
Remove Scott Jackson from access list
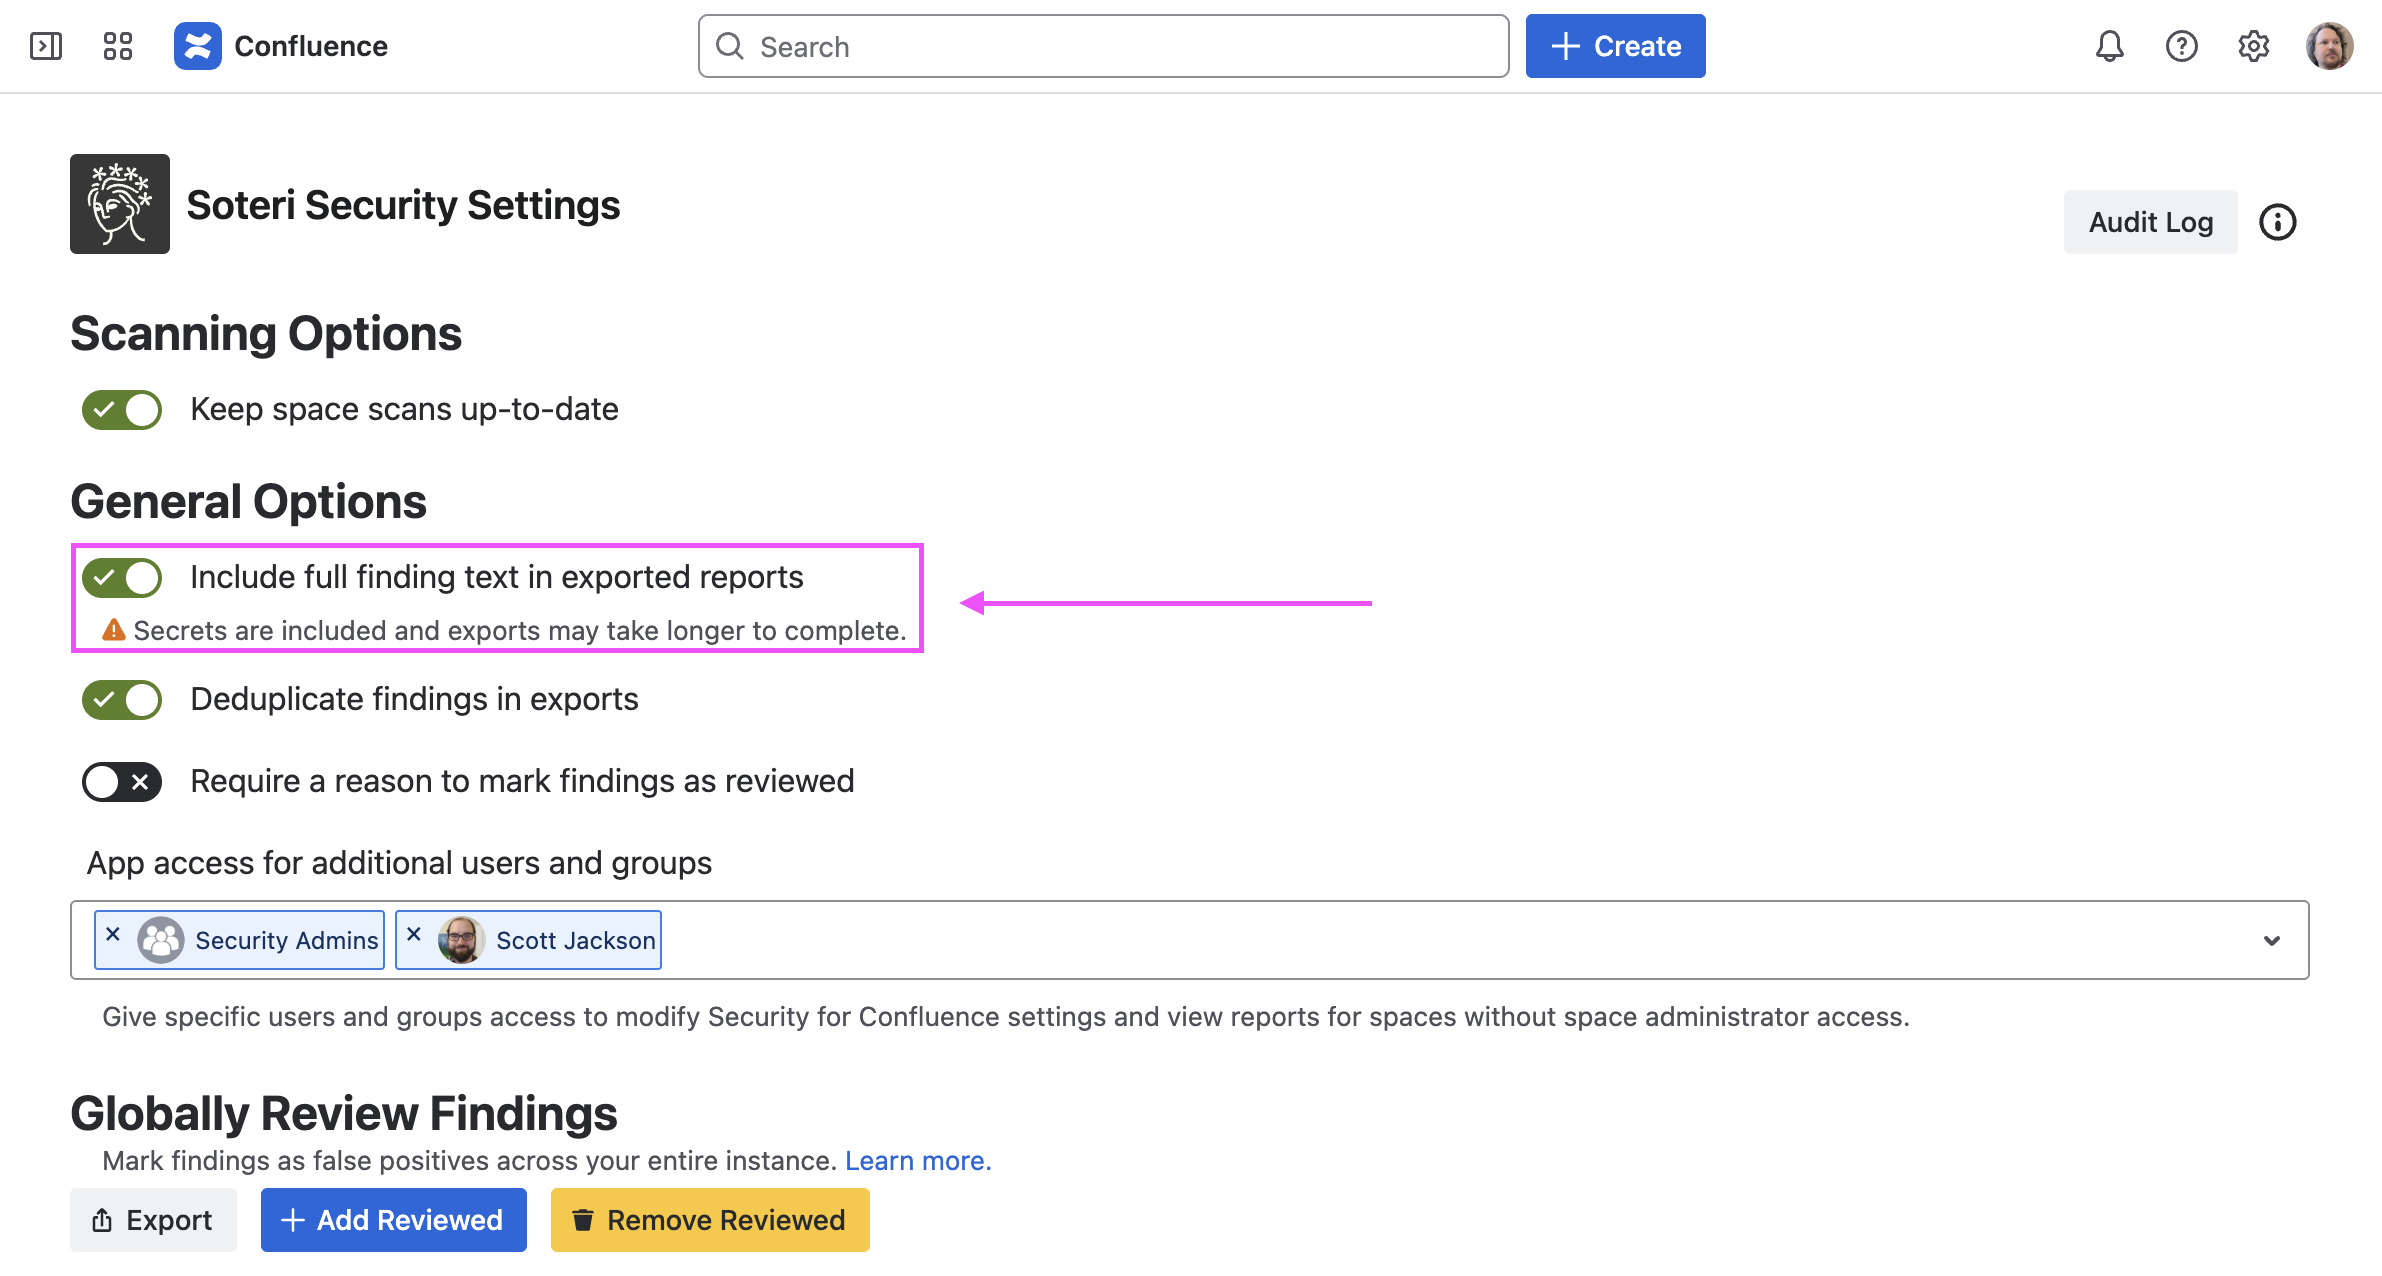(x=414, y=934)
